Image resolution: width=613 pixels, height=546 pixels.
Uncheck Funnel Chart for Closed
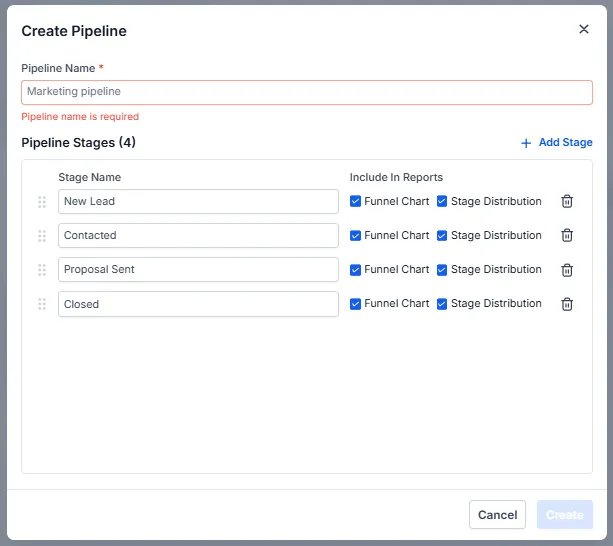355,304
